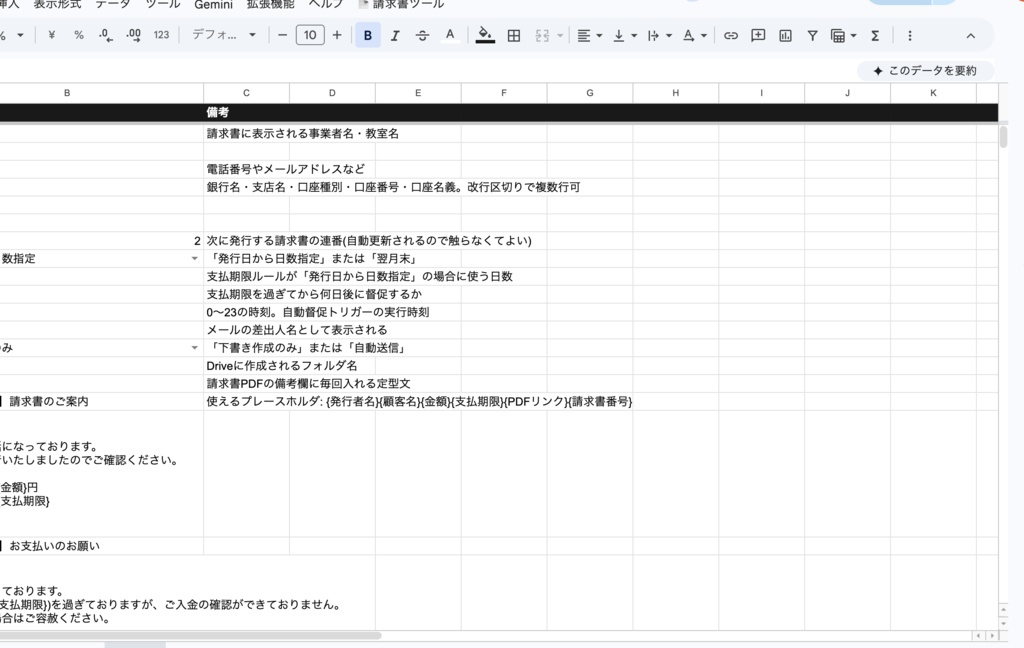This screenshot has height=648, width=1024.
Task: Open the ツール menu
Action: coord(163,4)
